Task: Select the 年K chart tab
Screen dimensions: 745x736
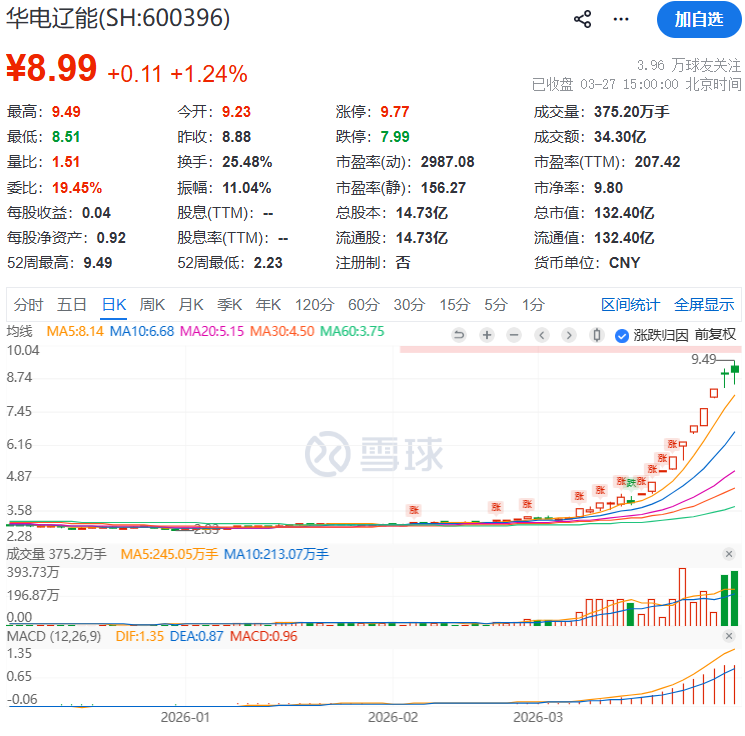Action: pos(268,305)
